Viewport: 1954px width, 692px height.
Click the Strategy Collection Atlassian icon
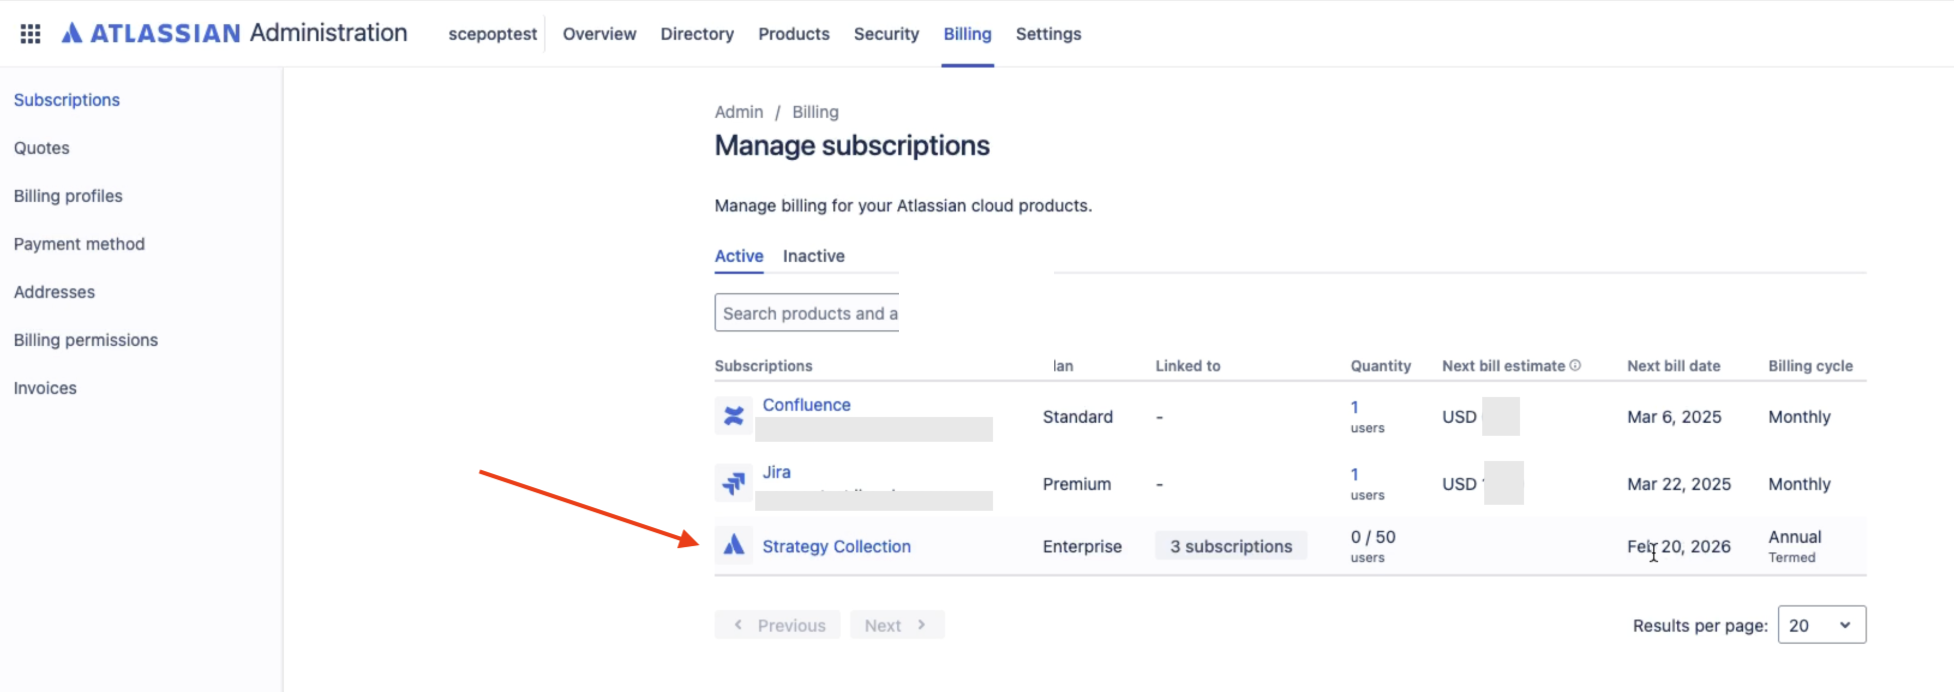tap(733, 545)
